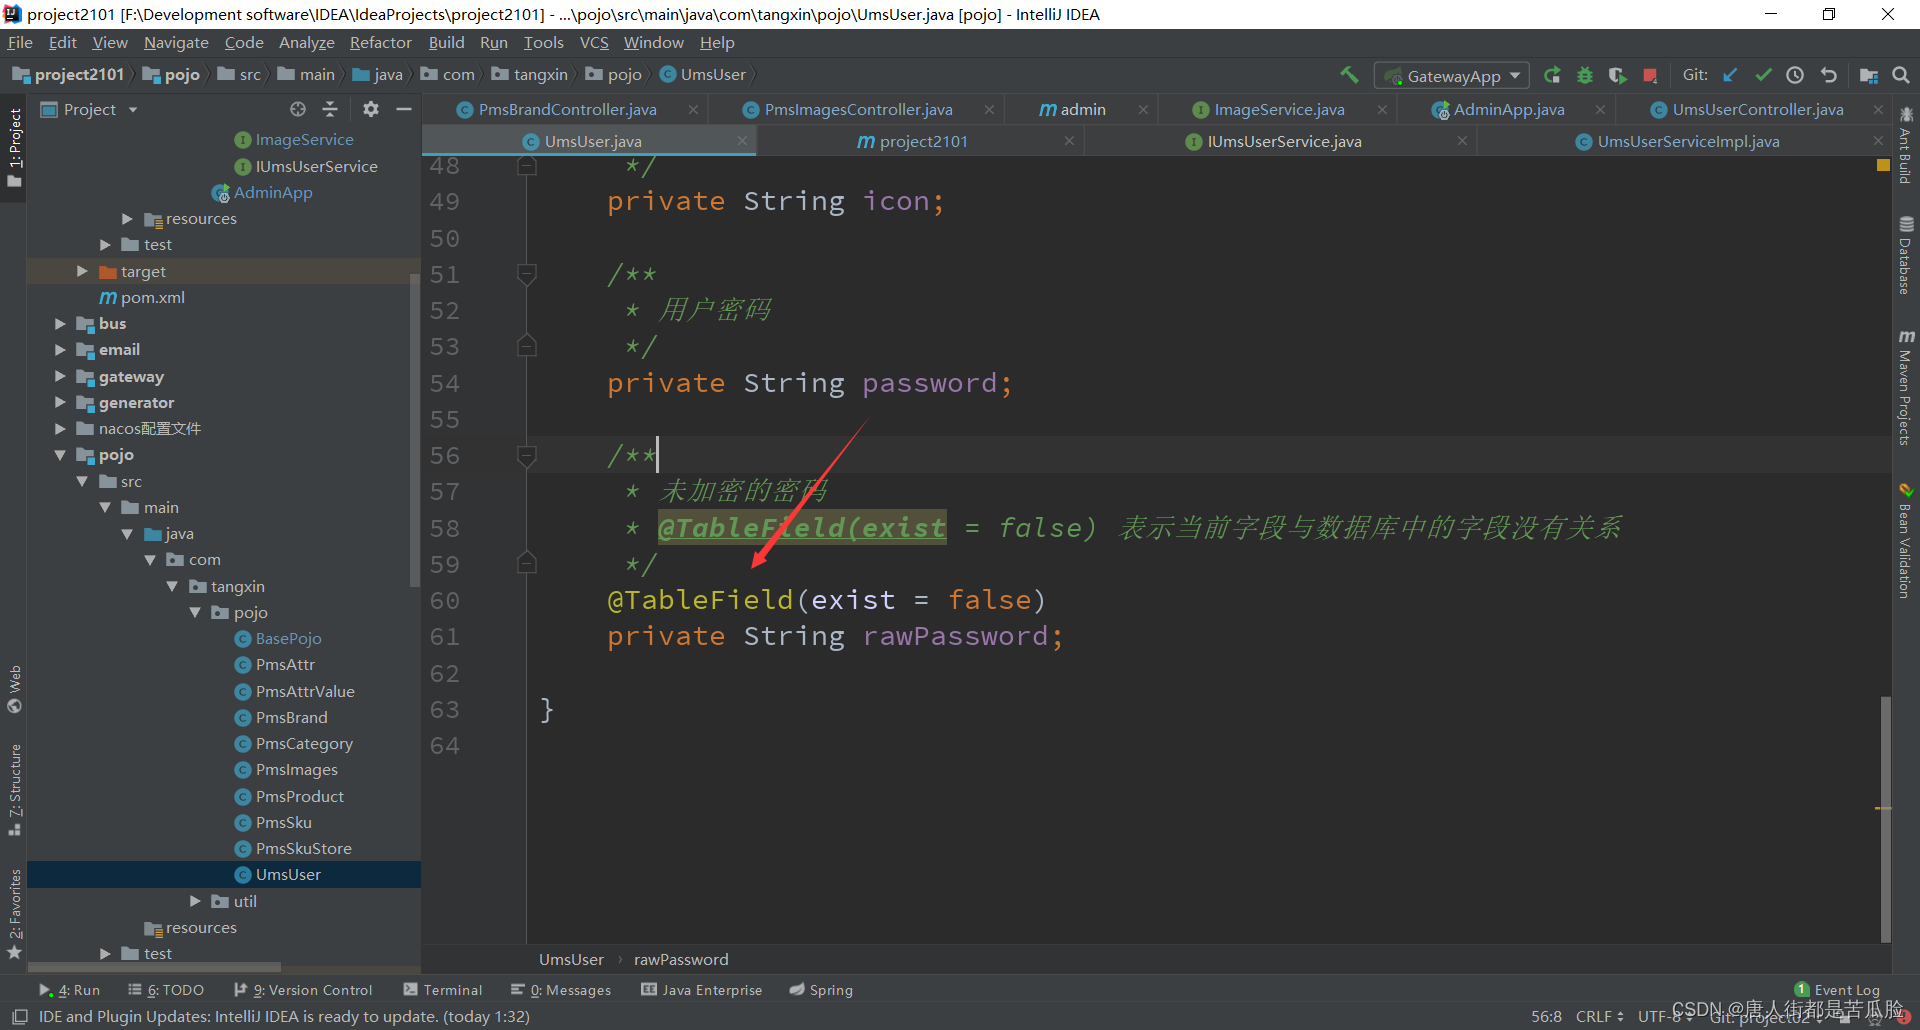
Task: Click Scroll from Source target icon
Action: click(x=298, y=109)
